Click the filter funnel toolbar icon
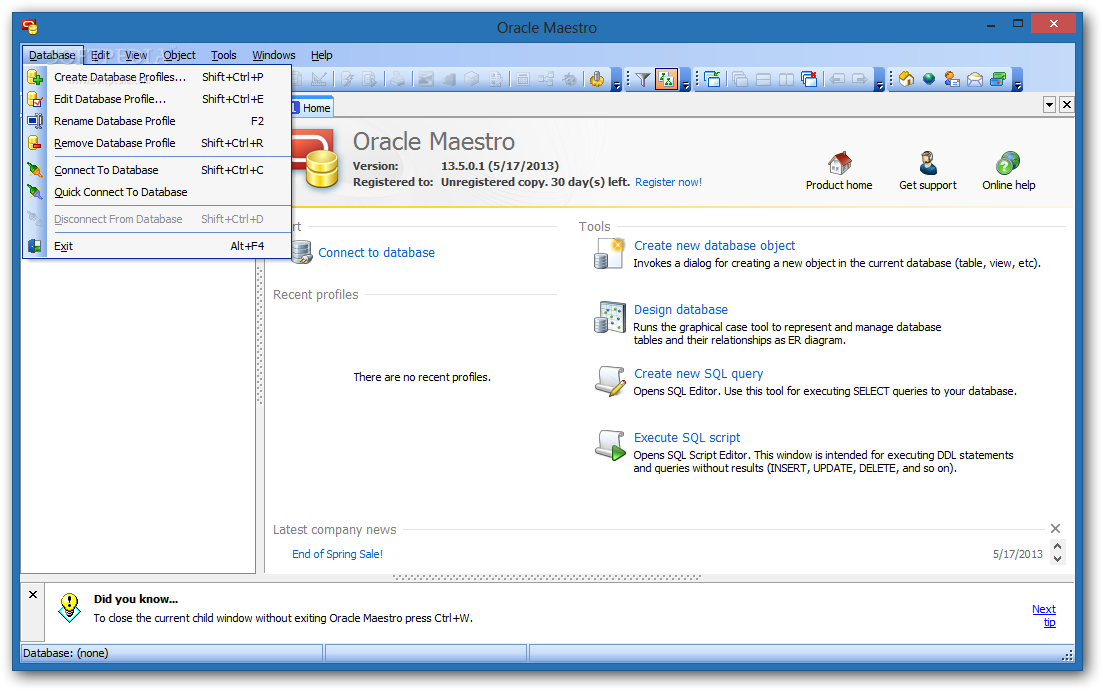This screenshot has width=1103, height=691. (642, 80)
